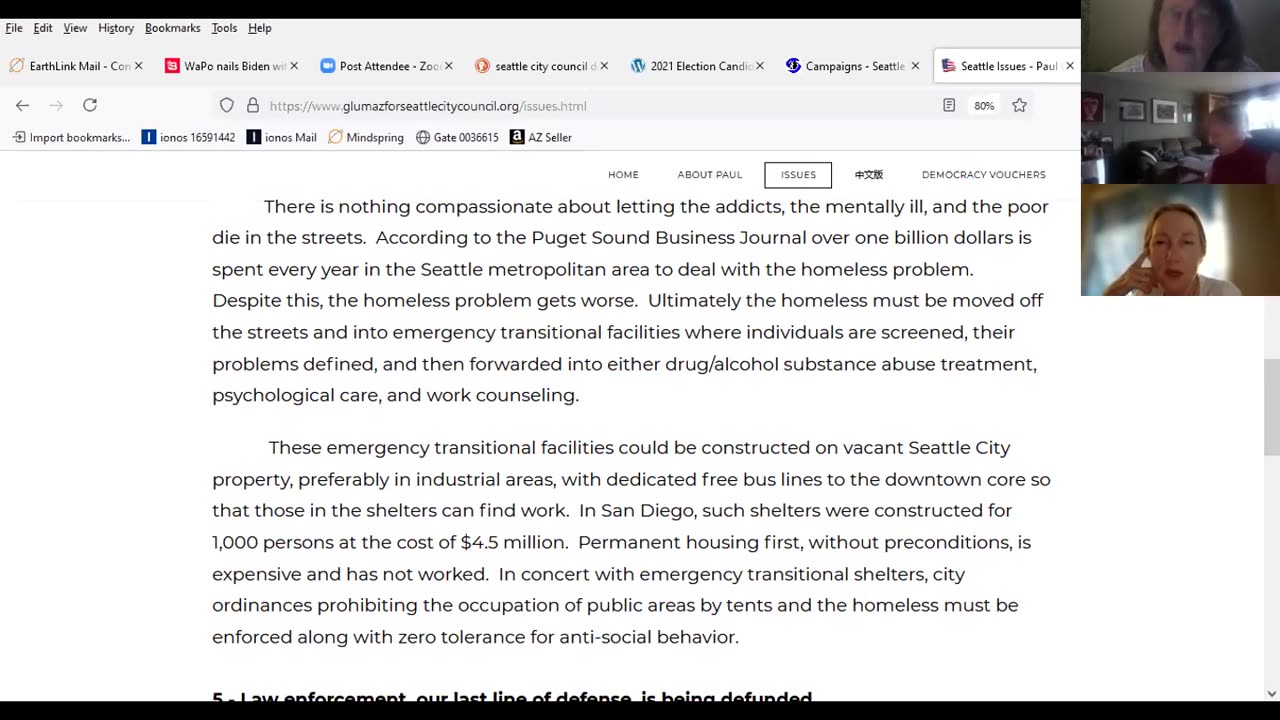The image size is (1280, 720).
Task: Click the text '$4.5 million' in paragraph
Action: tap(514, 542)
